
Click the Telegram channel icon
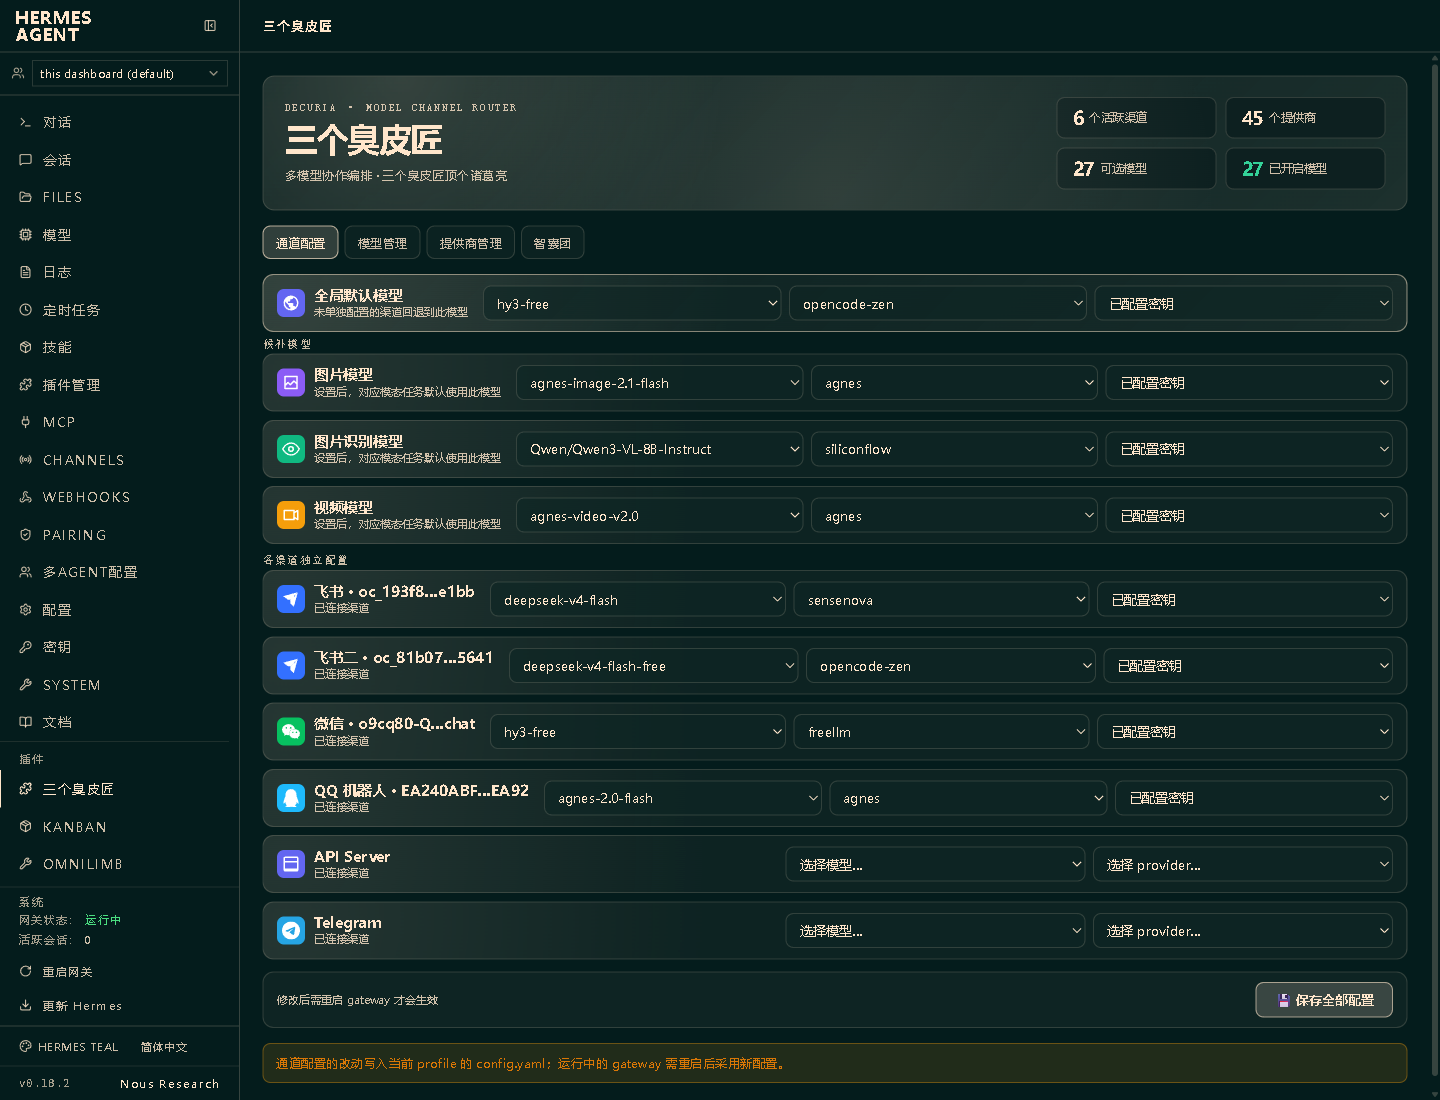coord(291,931)
